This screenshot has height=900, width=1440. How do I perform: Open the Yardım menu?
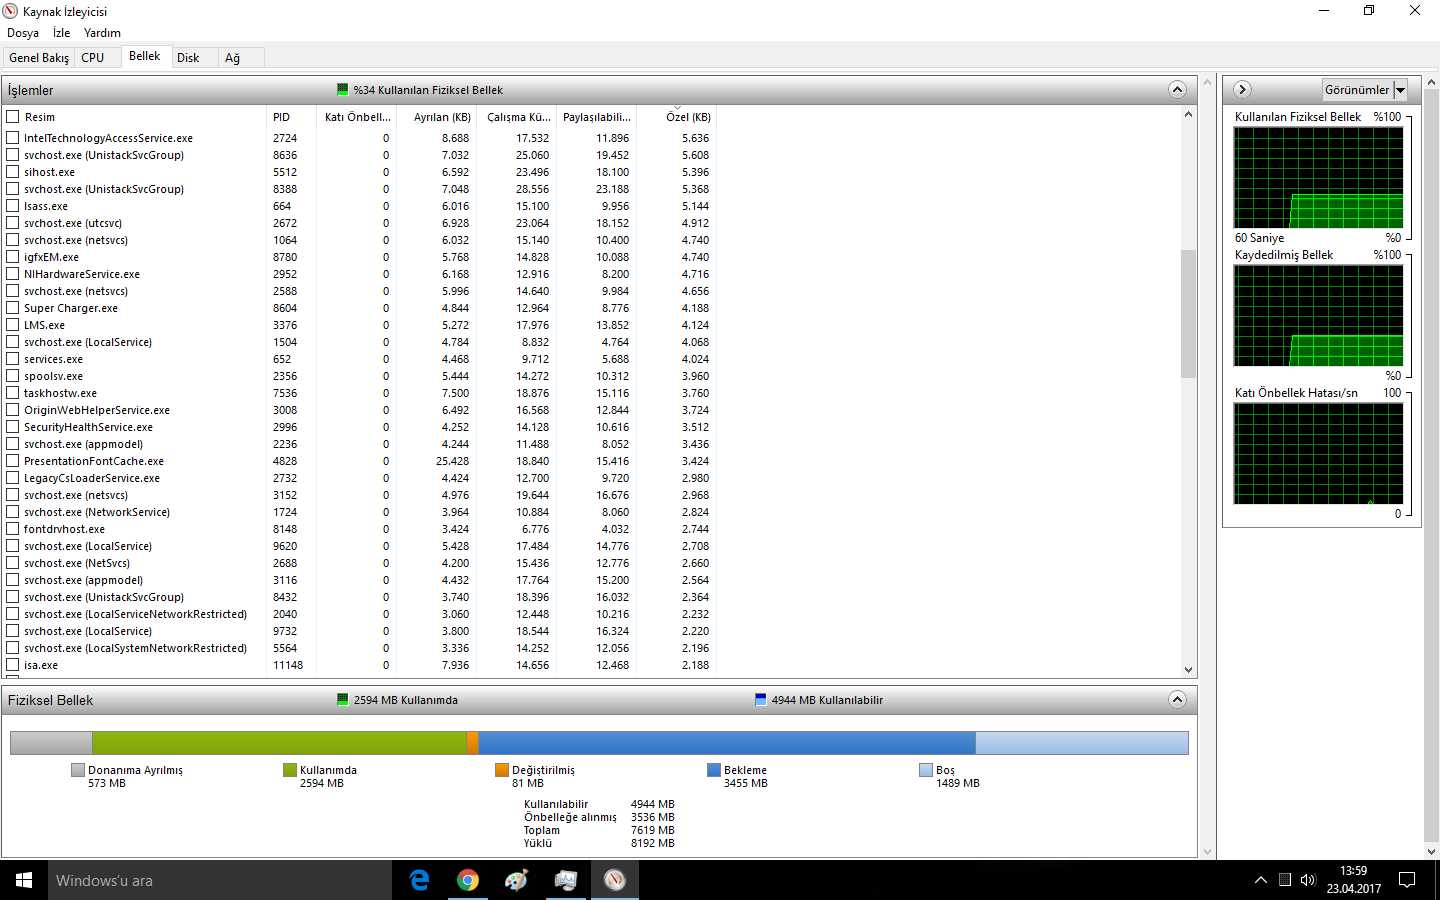[102, 33]
